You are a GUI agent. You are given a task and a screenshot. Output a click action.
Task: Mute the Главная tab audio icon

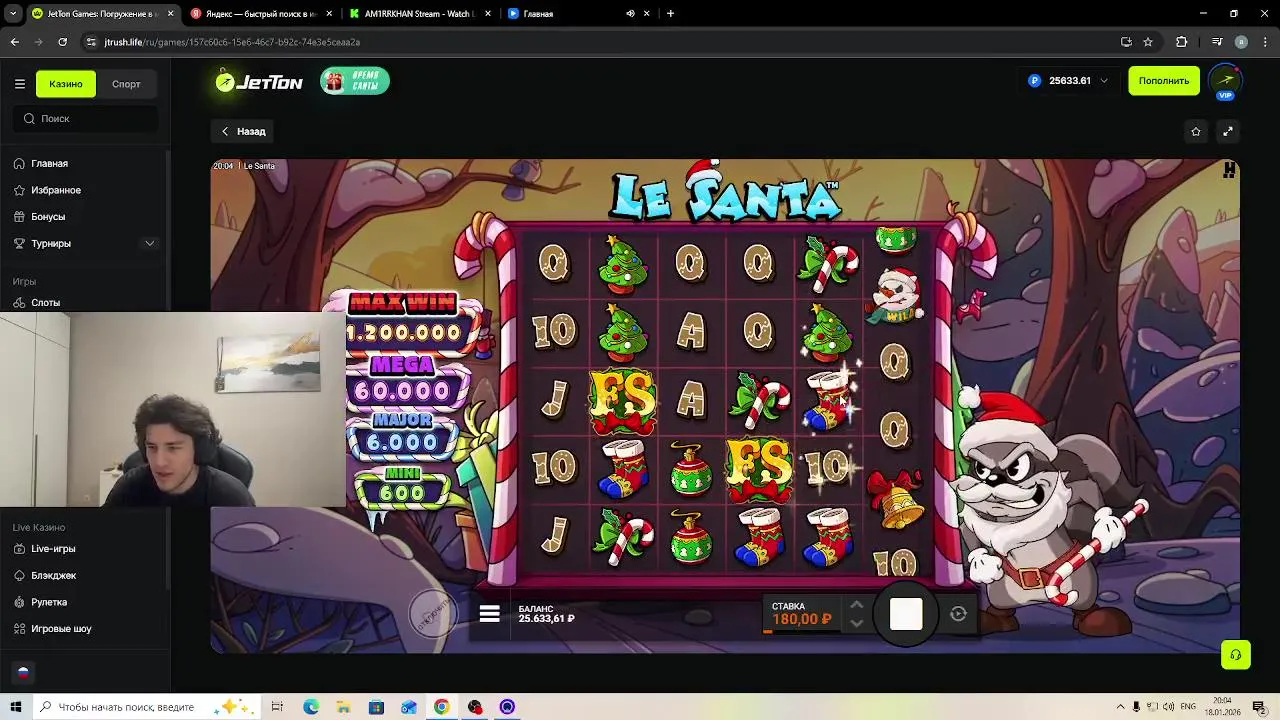(x=630, y=14)
